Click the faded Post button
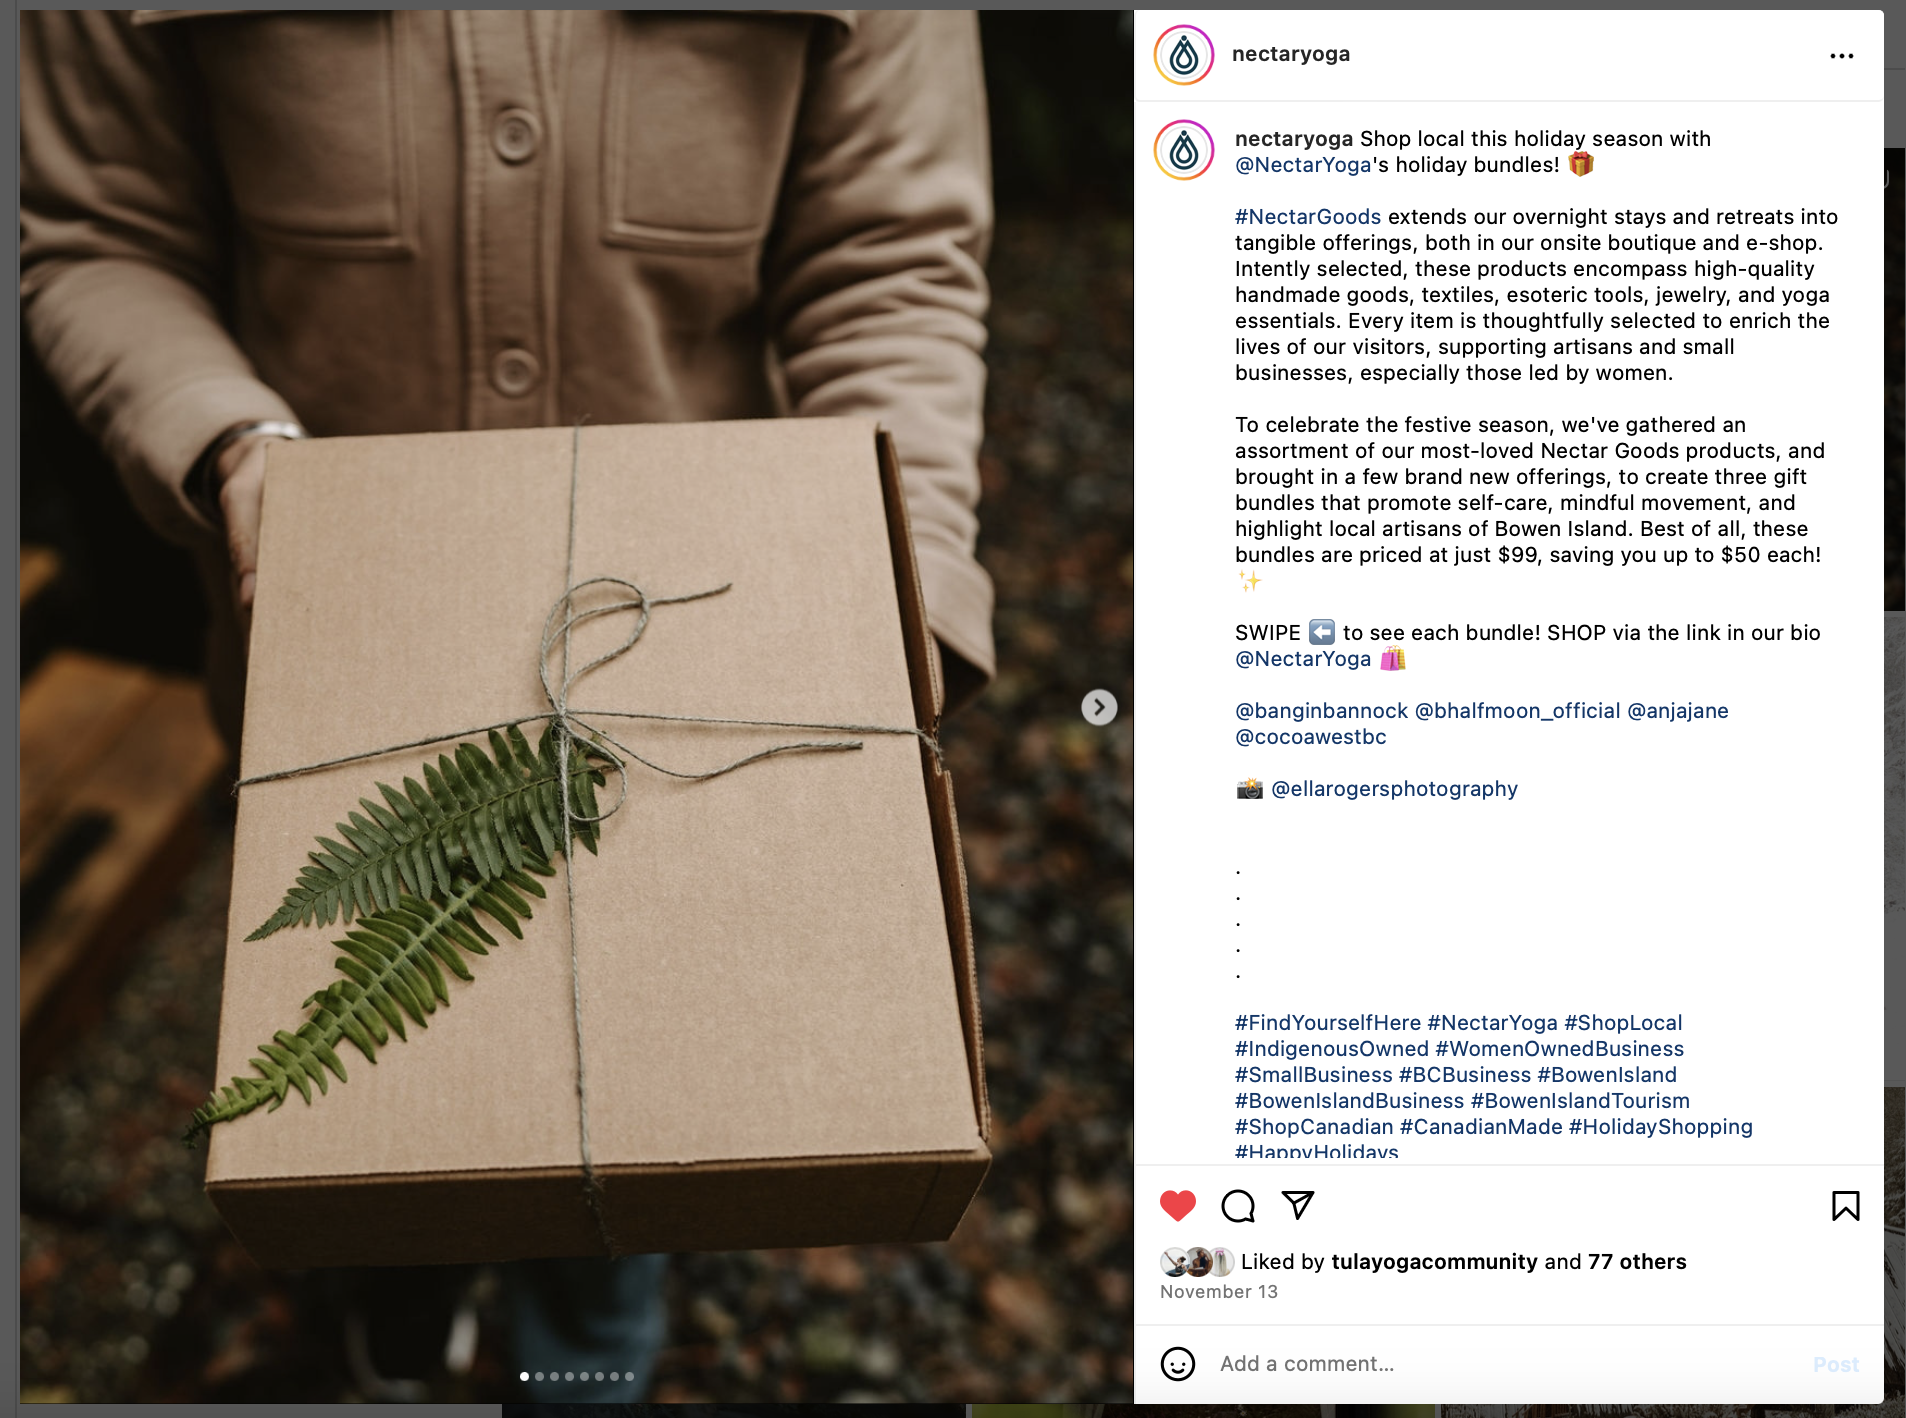 pyautogui.click(x=1835, y=1364)
